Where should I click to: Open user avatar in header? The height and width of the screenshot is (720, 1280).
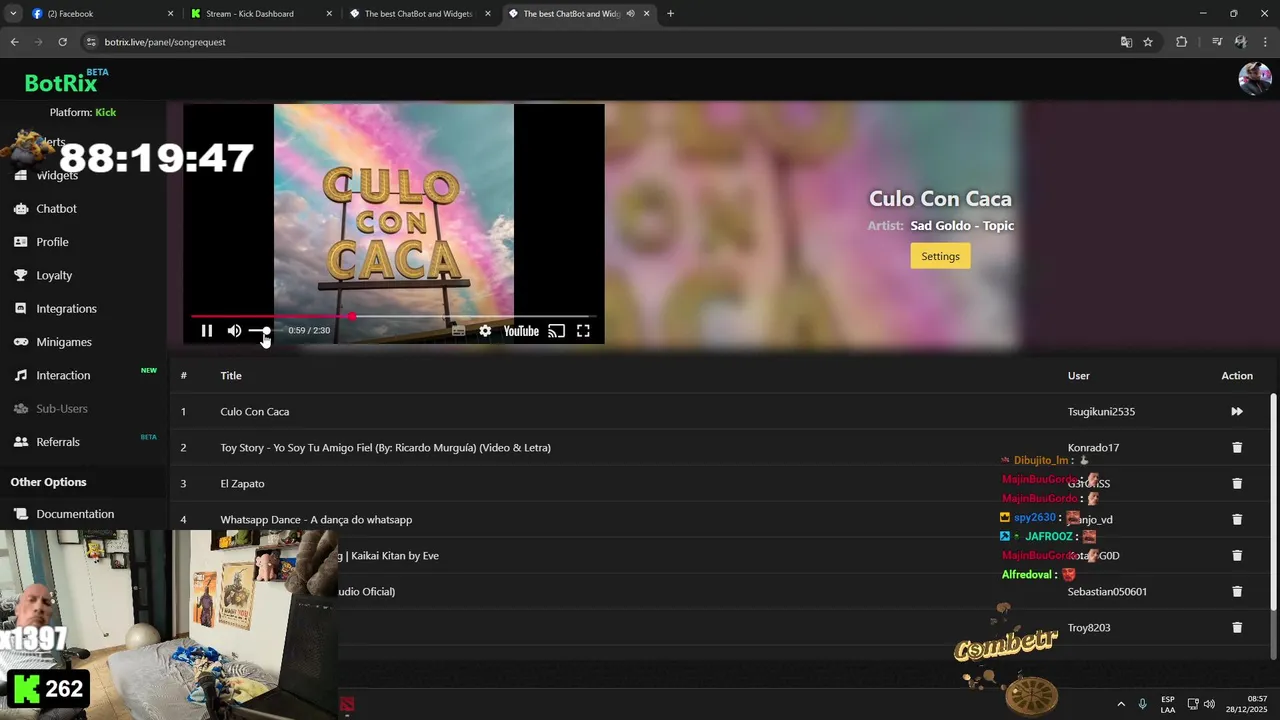[x=1254, y=79]
